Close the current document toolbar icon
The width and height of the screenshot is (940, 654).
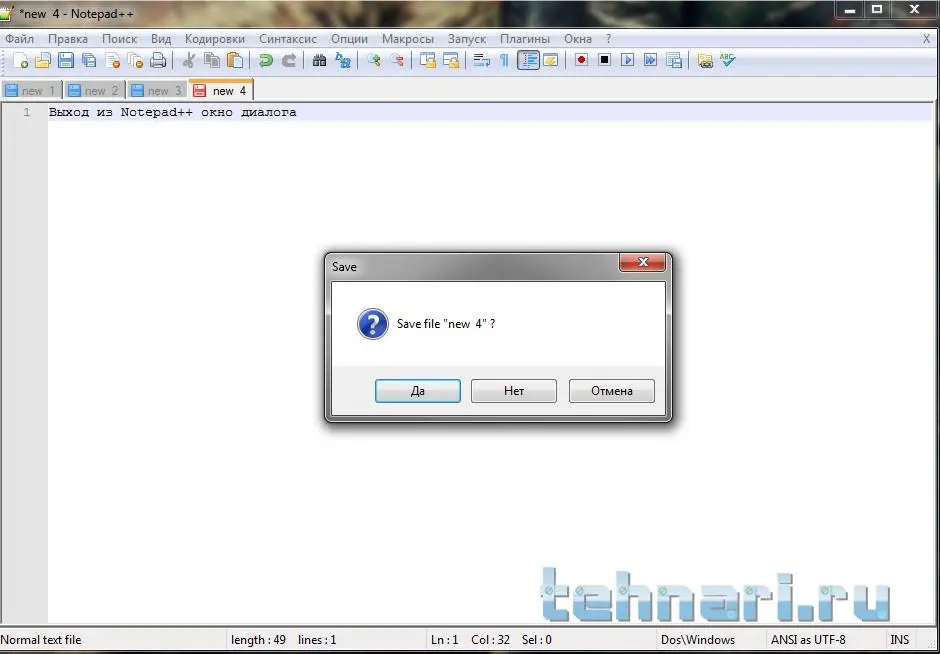[113, 60]
